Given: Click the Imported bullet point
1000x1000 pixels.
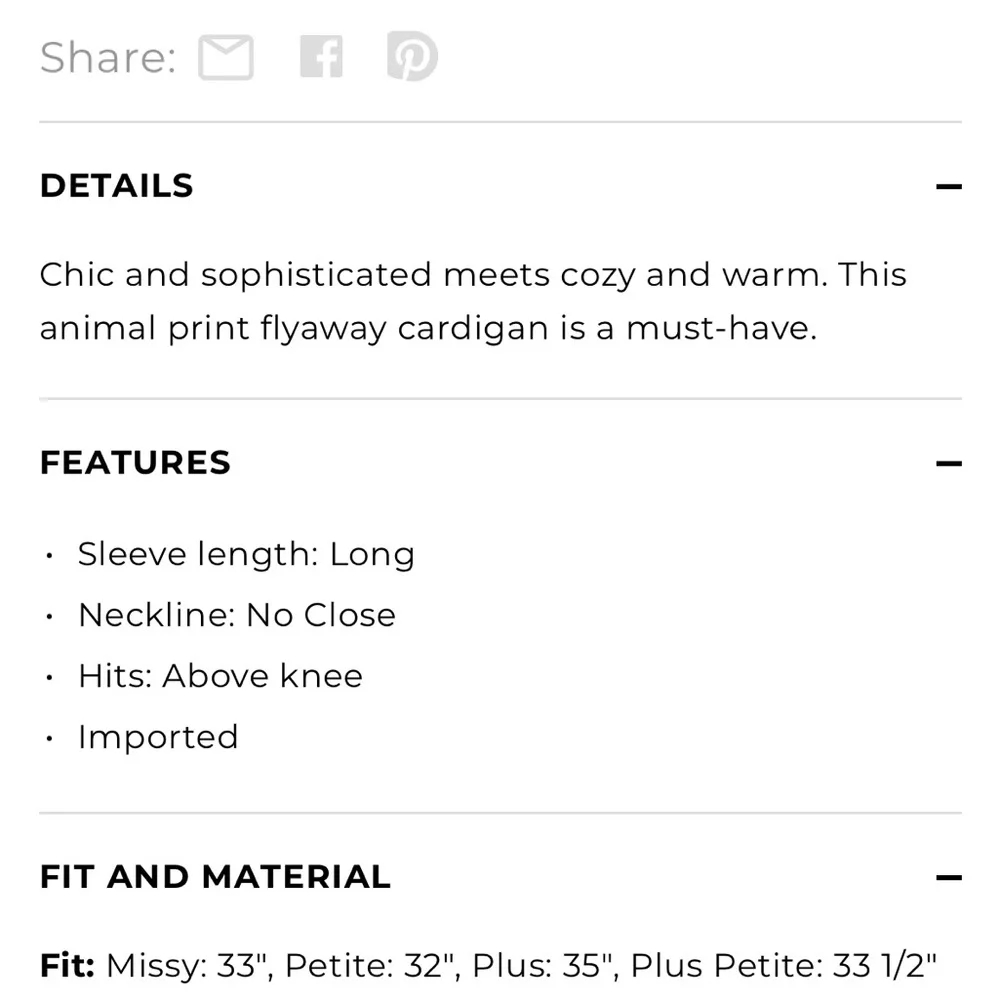Looking at the screenshot, I should pos(158,737).
